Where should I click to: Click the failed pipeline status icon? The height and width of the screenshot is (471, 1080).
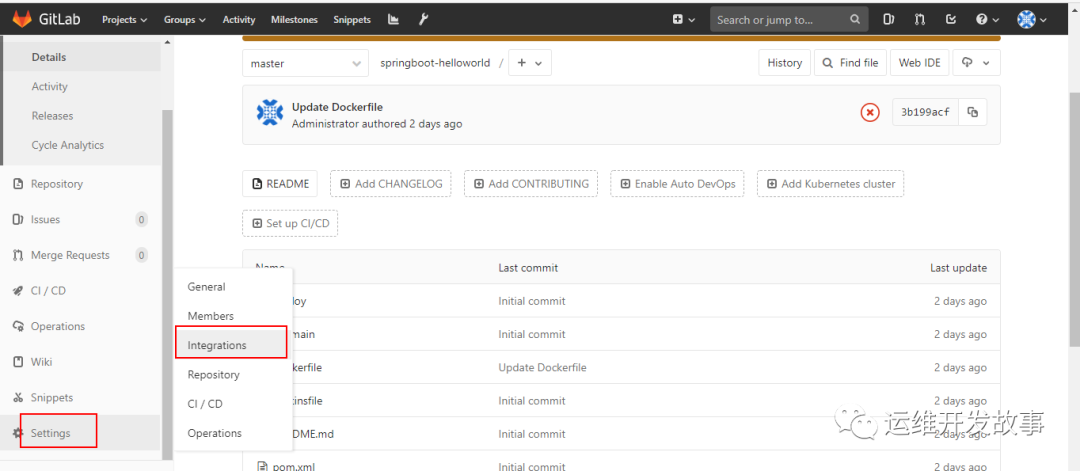point(870,112)
